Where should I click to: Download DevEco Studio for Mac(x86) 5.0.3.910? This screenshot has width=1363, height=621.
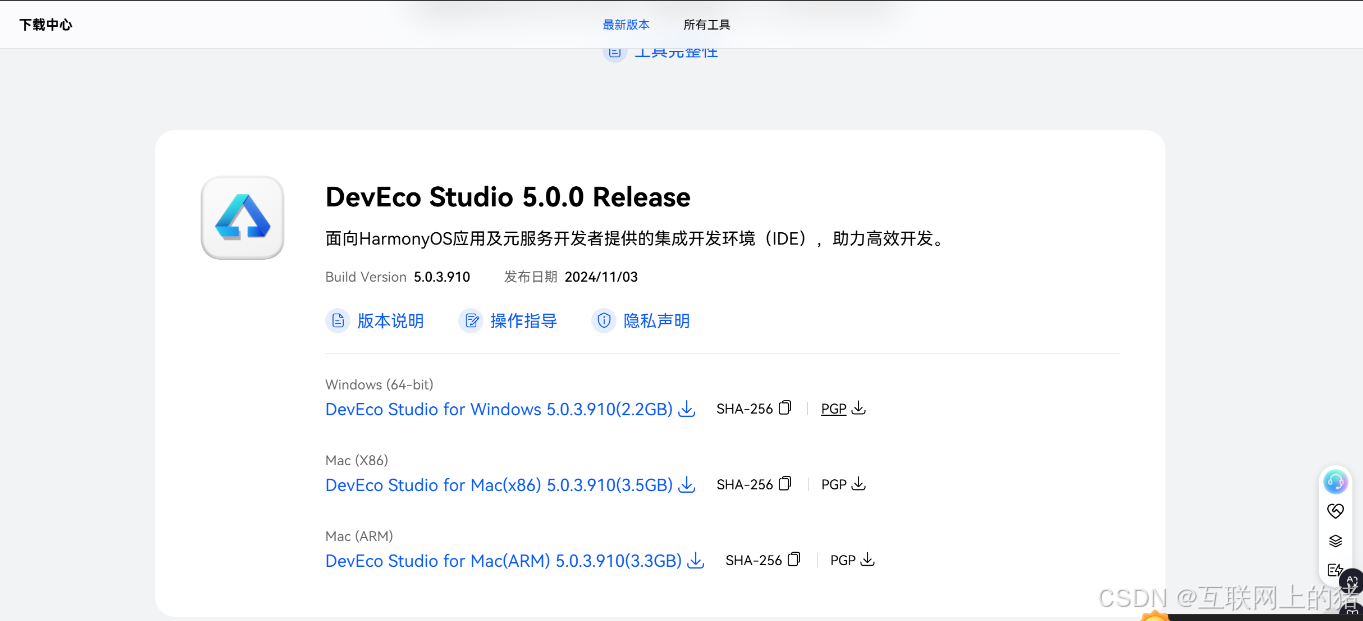pyautogui.click(x=499, y=485)
